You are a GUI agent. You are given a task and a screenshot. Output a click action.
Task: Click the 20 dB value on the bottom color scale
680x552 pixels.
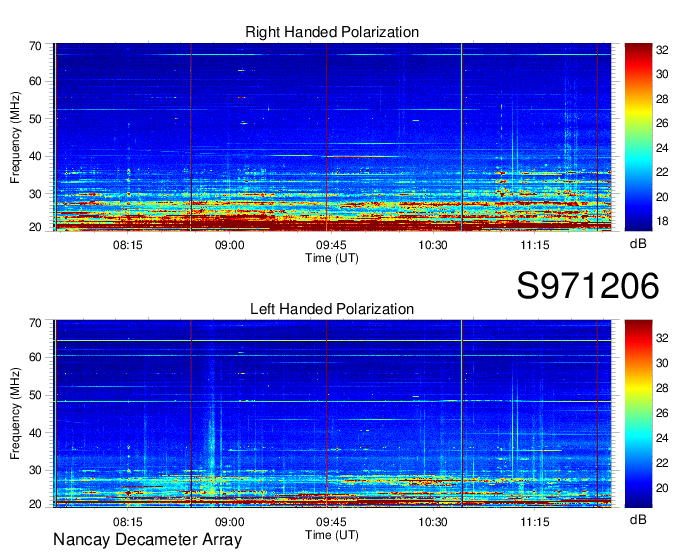662,488
